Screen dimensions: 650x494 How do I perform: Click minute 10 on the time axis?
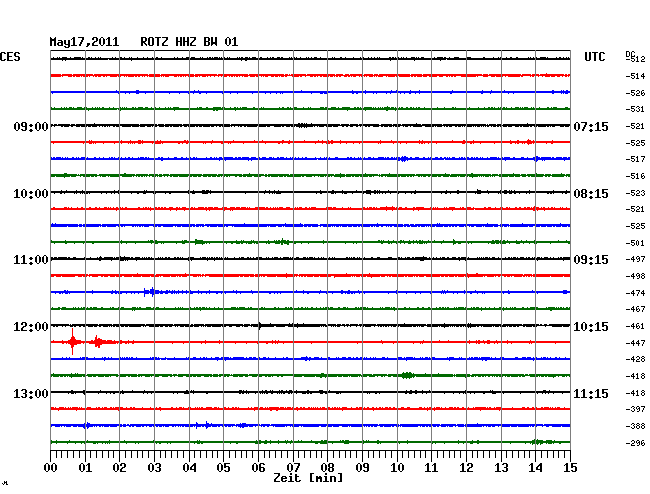click(x=397, y=467)
